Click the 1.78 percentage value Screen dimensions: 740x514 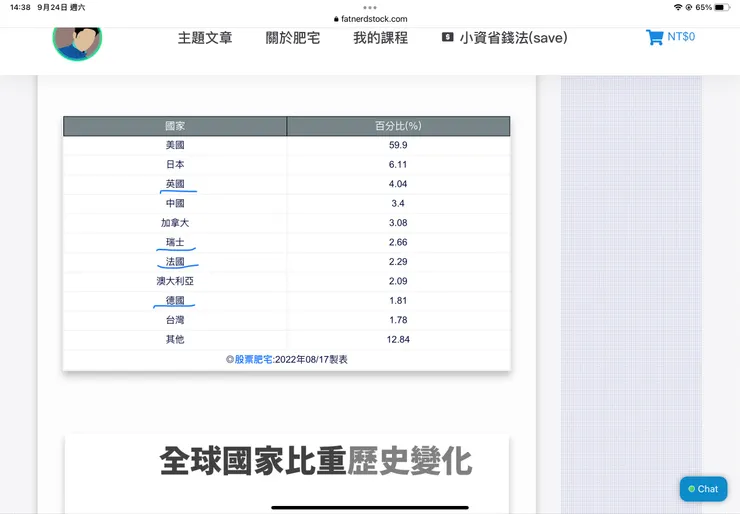(398, 320)
